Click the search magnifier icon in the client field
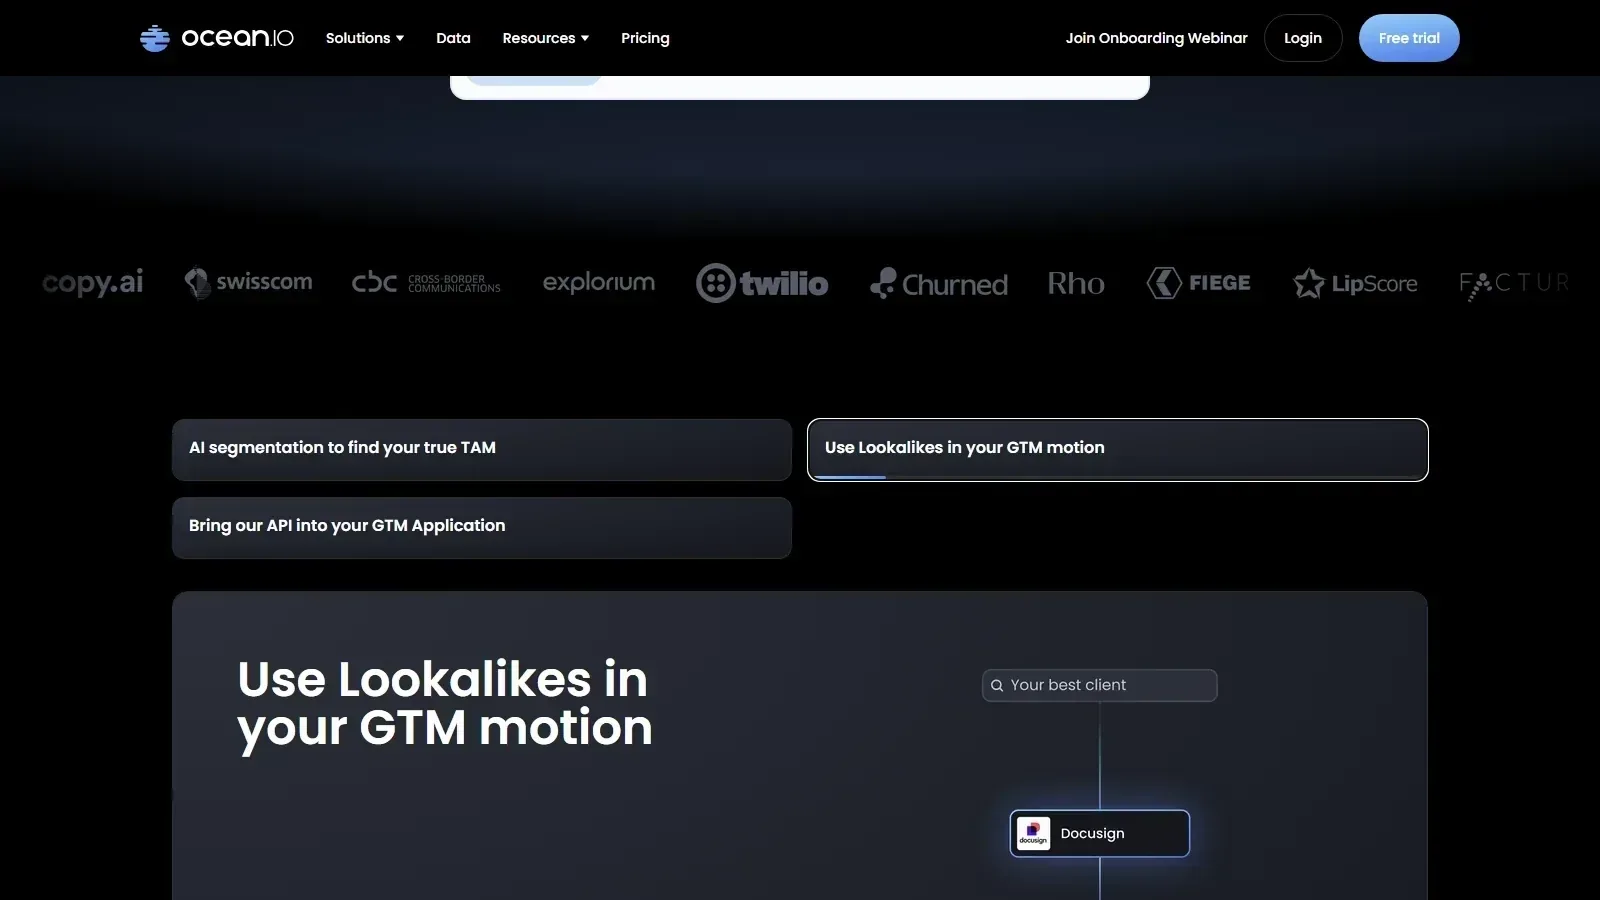This screenshot has height=900, width=1600. click(997, 686)
